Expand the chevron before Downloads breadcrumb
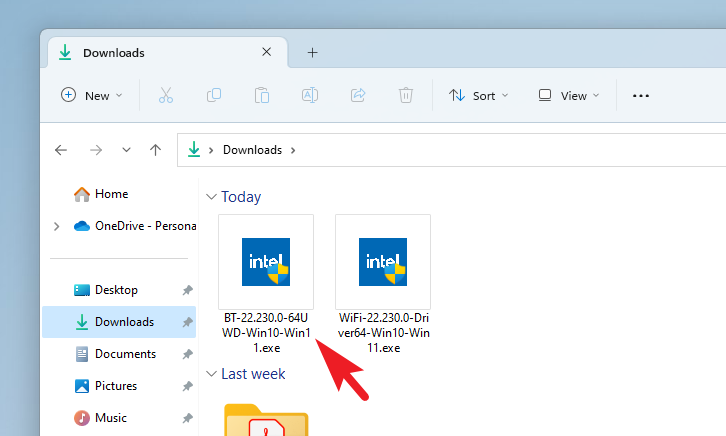Image resolution: width=726 pixels, height=436 pixels. 211,150
